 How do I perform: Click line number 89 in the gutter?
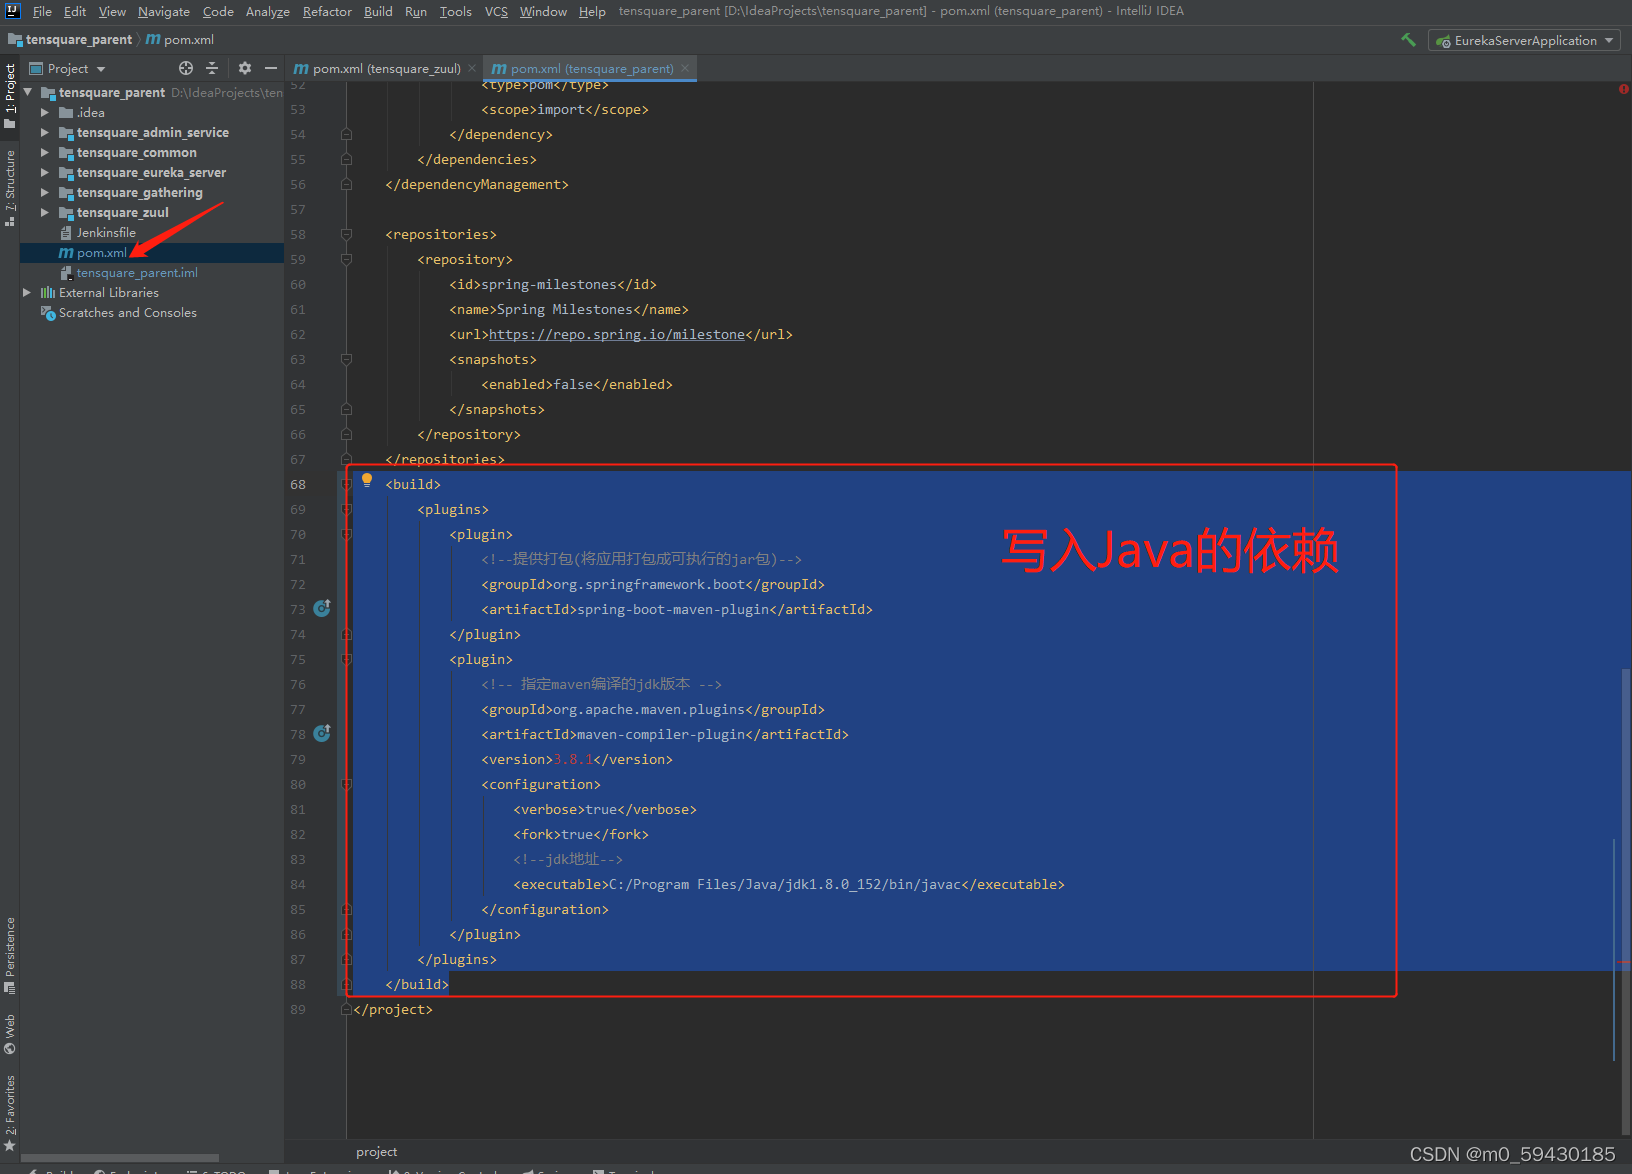[298, 1009]
